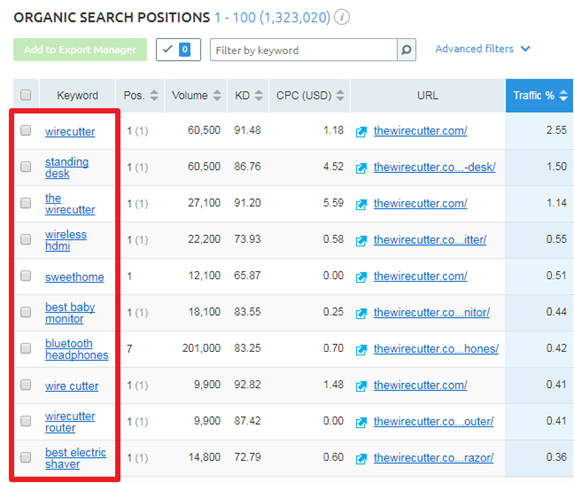Open external link icon for wirecutter router row

361,422
